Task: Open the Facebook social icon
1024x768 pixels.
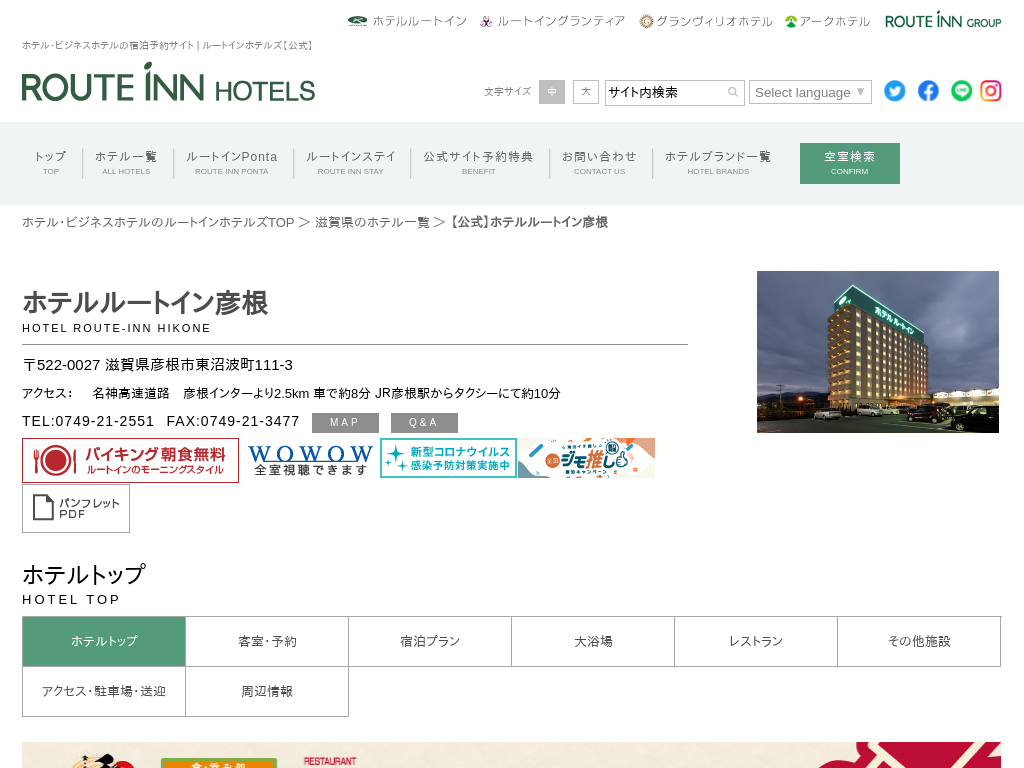Action: coord(928,91)
